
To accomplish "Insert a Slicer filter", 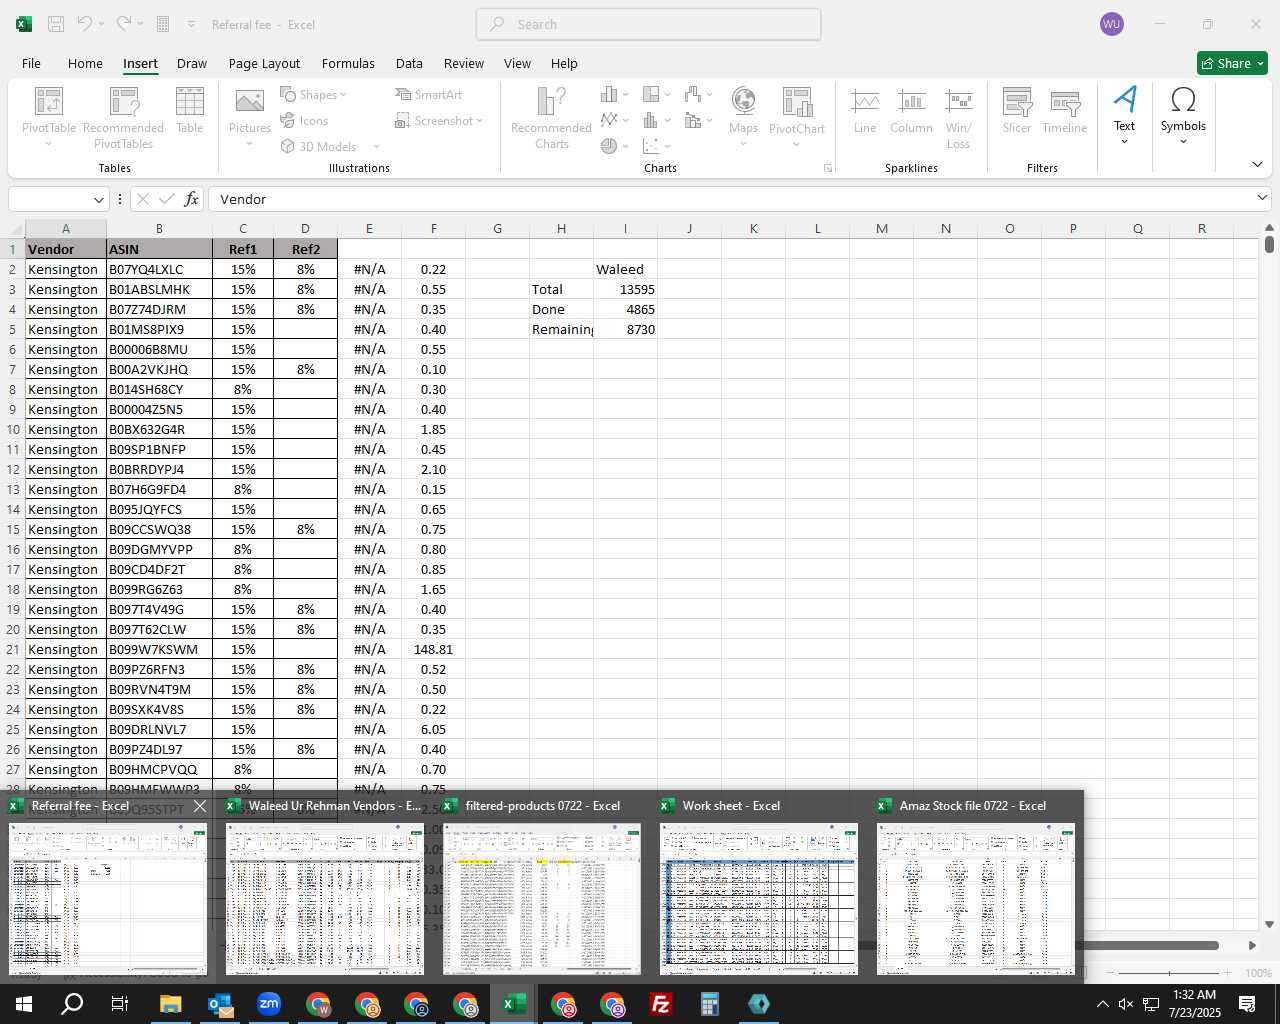I will point(1017,110).
